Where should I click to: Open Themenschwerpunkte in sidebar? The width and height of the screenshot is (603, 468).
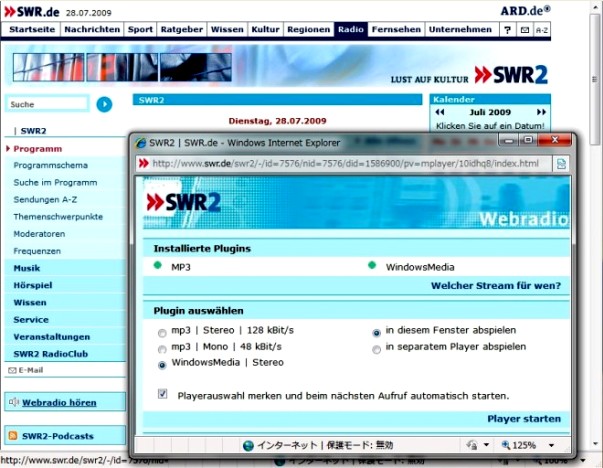(x=58, y=217)
